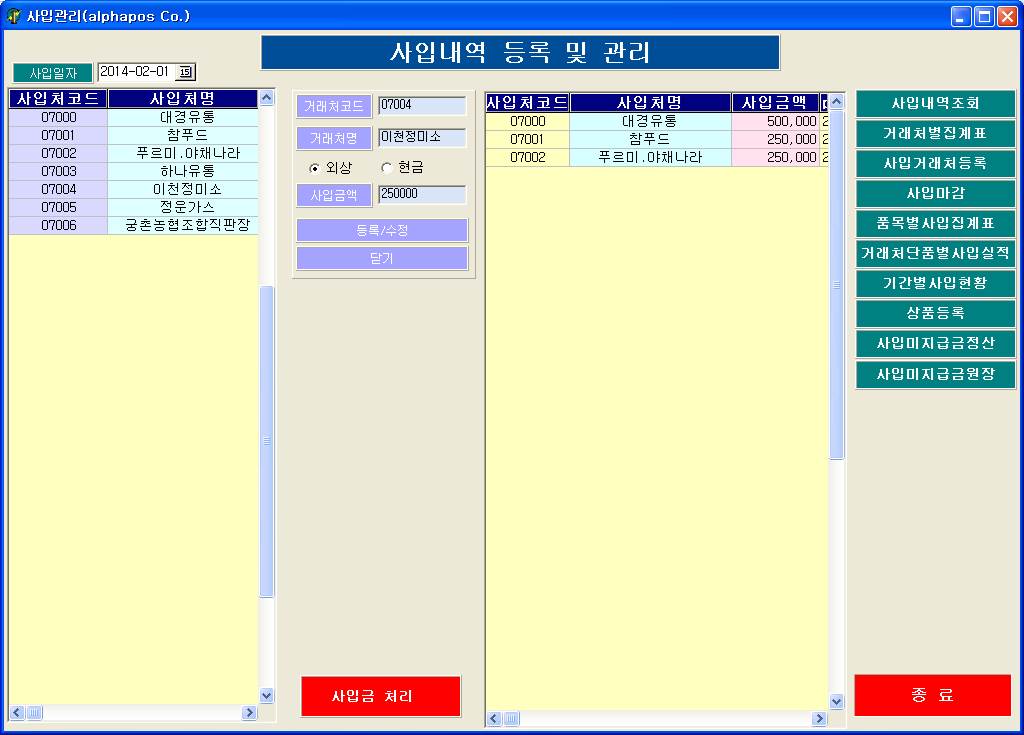Open 거래처단품별사입실적 from the side menu
1024x735 pixels.
coord(935,253)
